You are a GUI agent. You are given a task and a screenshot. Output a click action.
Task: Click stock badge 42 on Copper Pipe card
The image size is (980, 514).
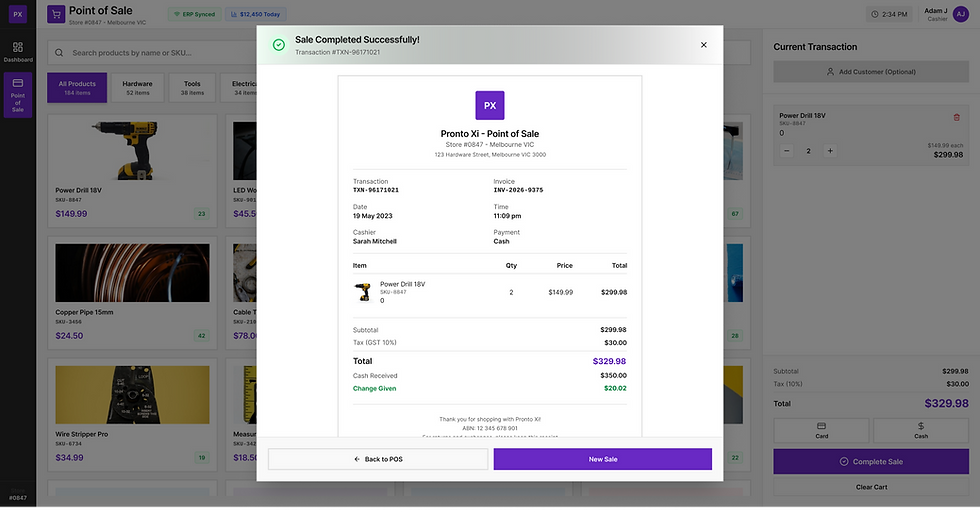click(201, 336)
